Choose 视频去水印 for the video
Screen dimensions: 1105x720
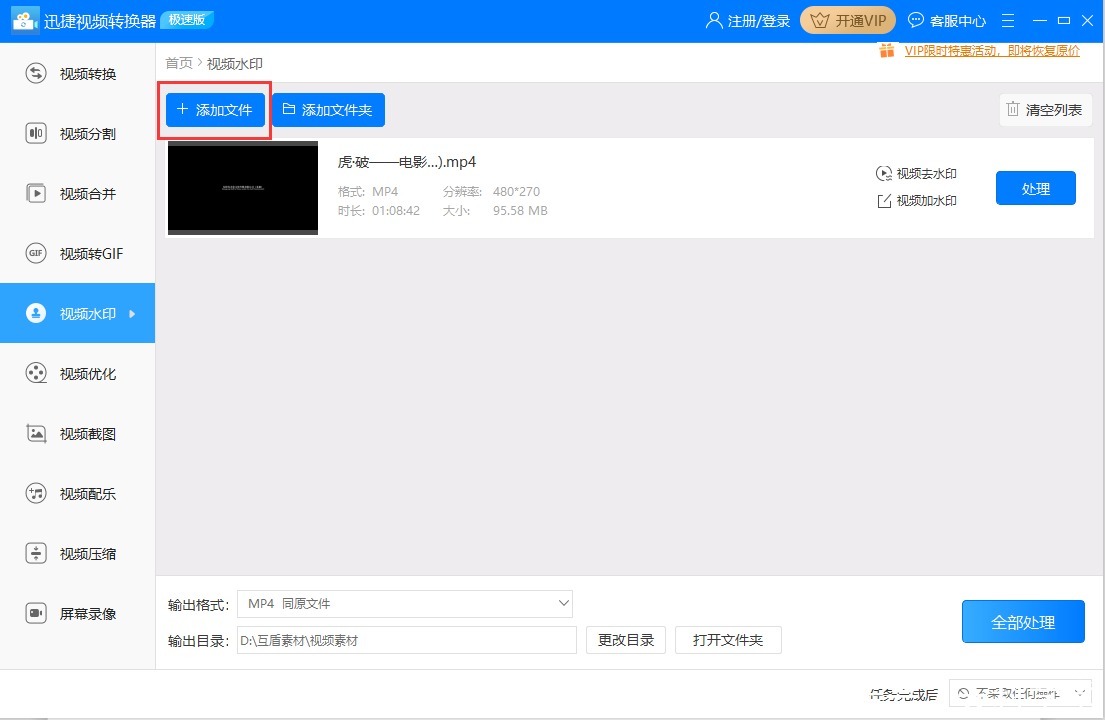click(x=916, y=173)
